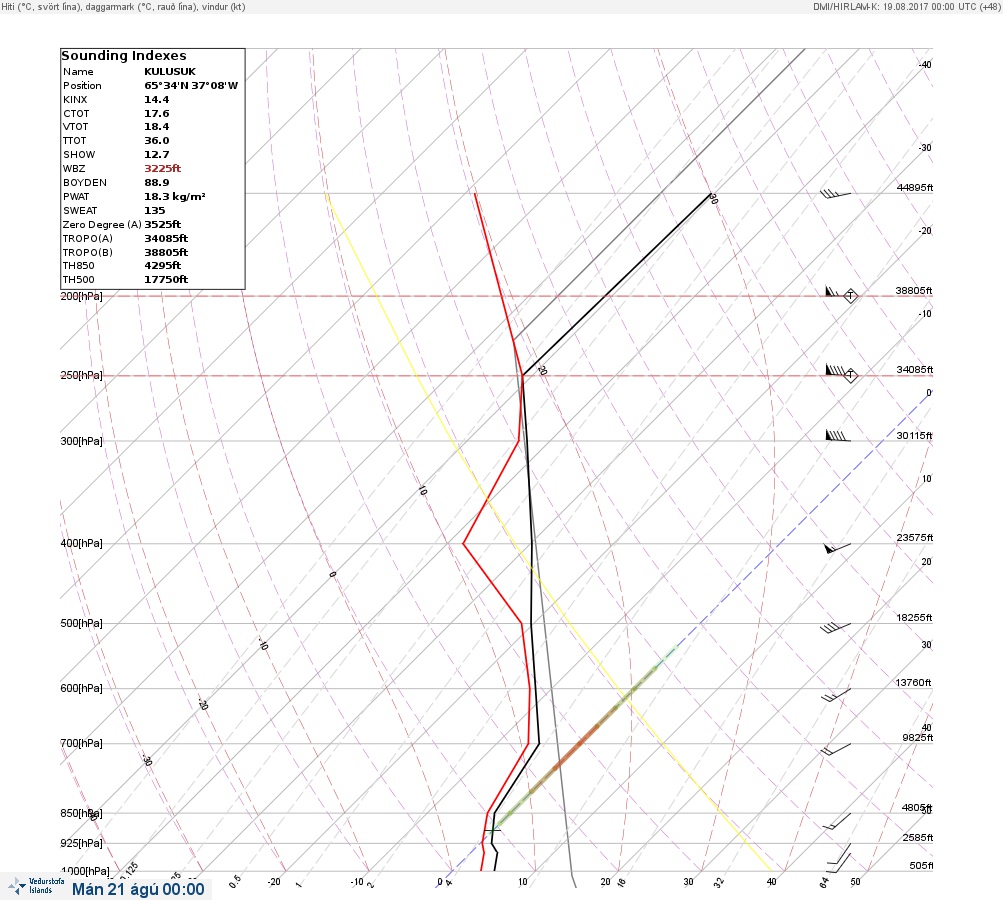The image size is (1003, 900).
Task: Click the 50 temperature label on bottom axis
Action: [855, 881]
